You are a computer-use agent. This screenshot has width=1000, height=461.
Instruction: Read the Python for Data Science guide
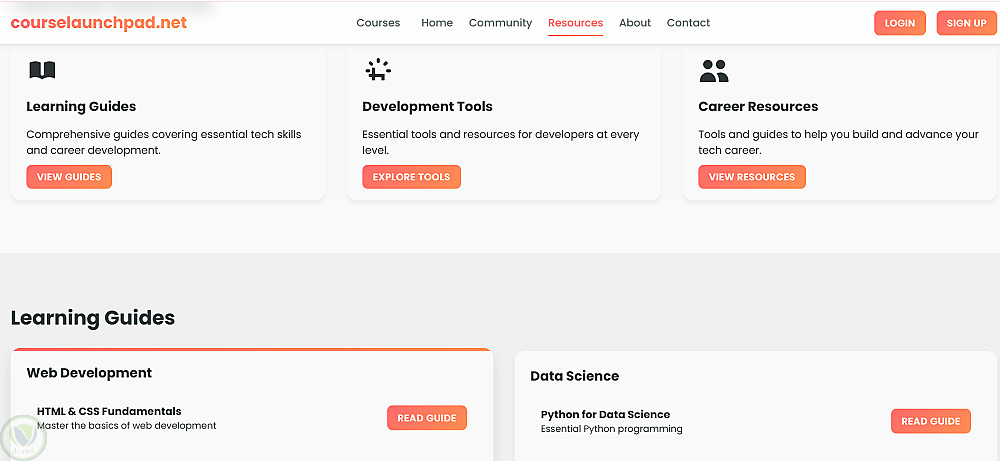(930, 421)
